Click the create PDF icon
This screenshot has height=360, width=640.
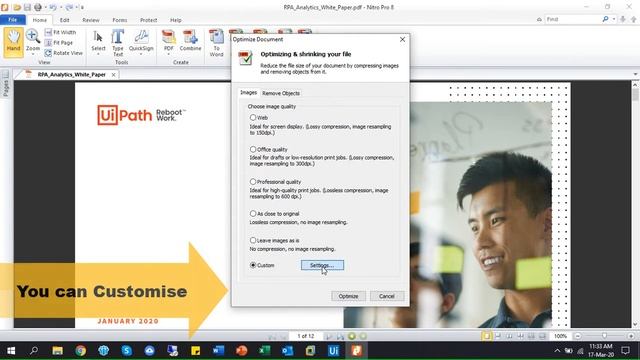(x=169, y=41)
